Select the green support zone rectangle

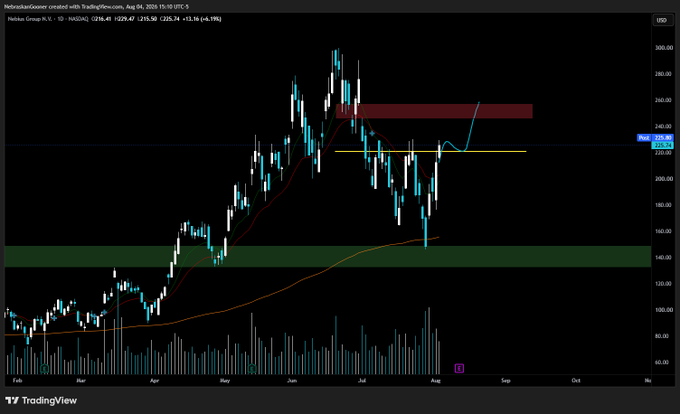(328, 257)
